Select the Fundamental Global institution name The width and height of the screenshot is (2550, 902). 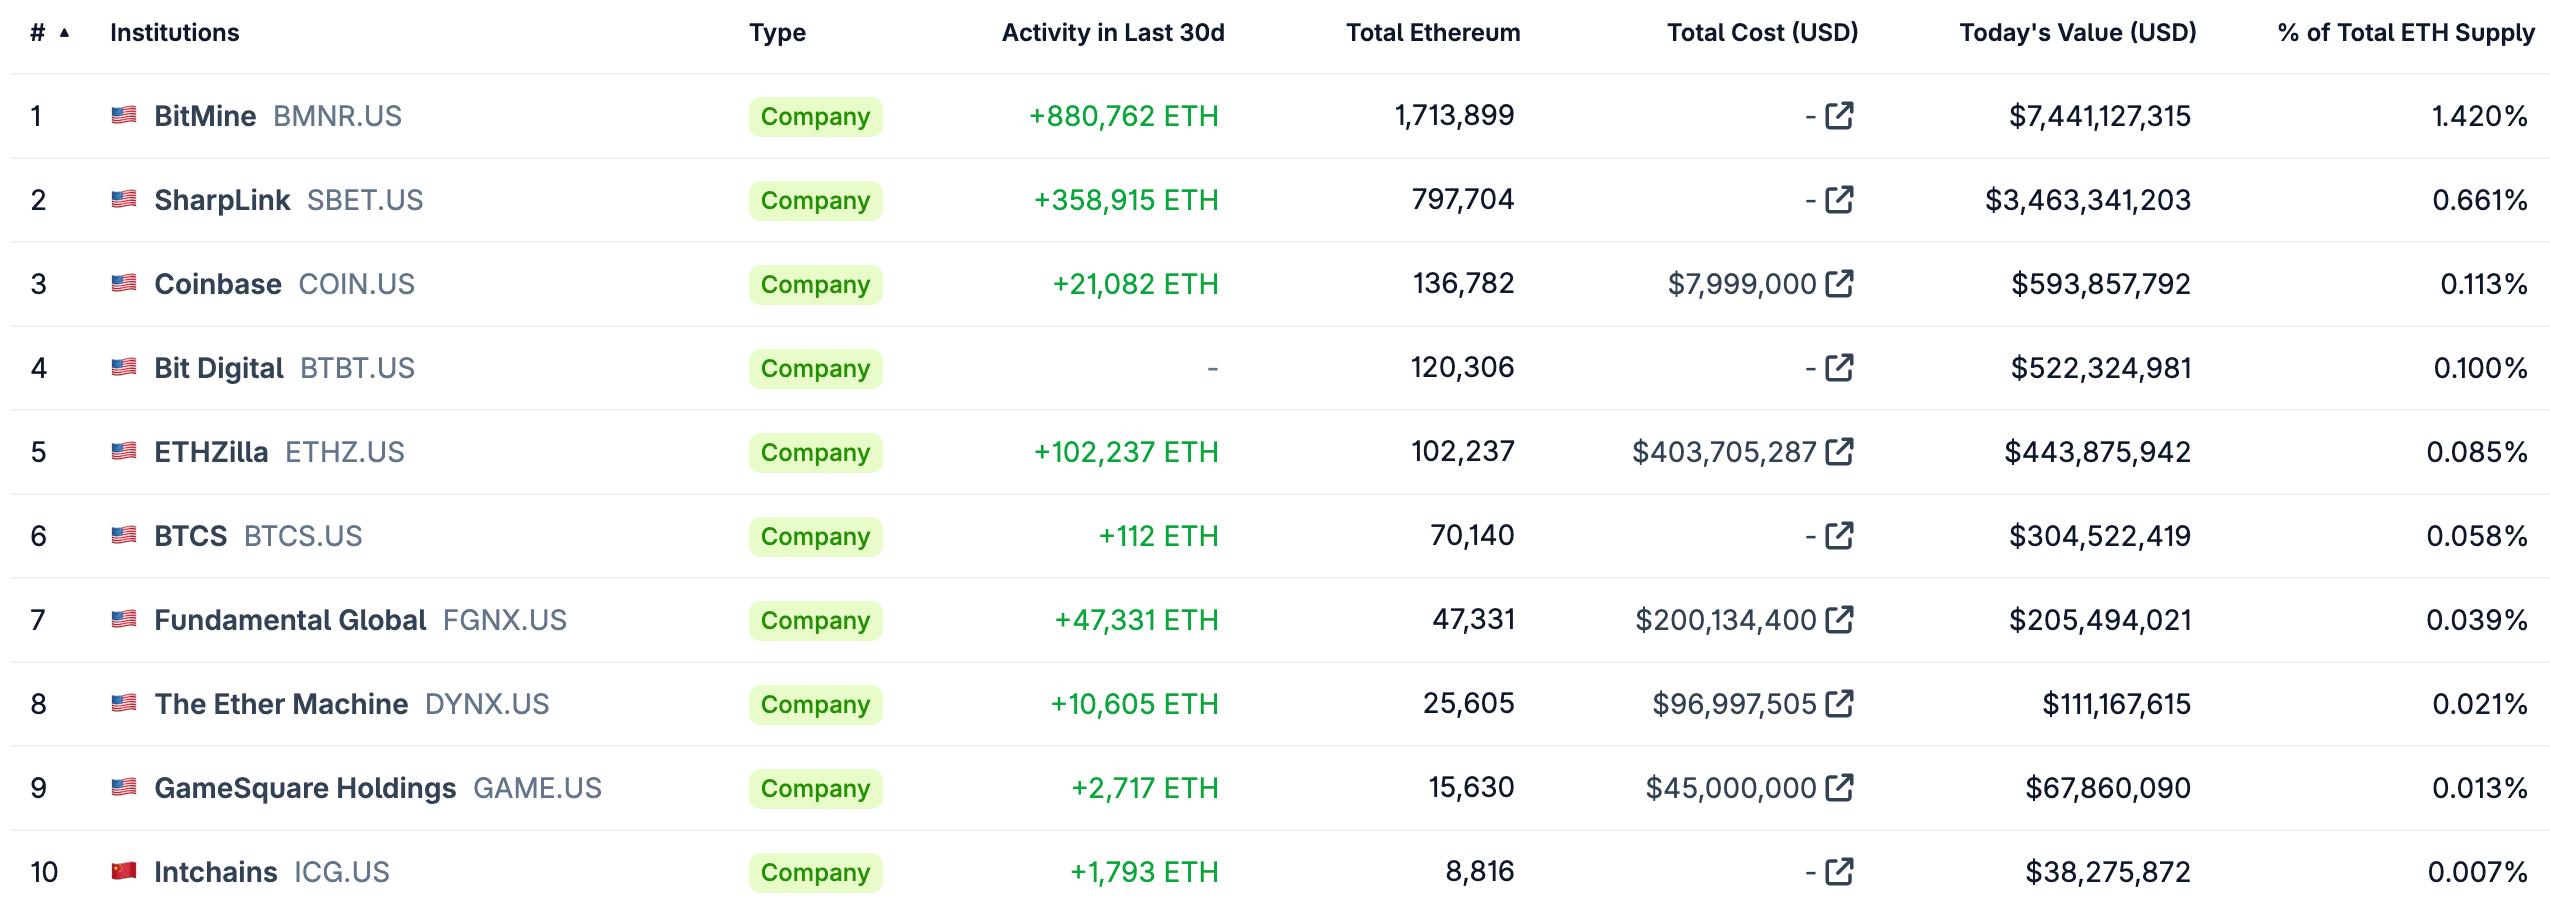point(289,620)
